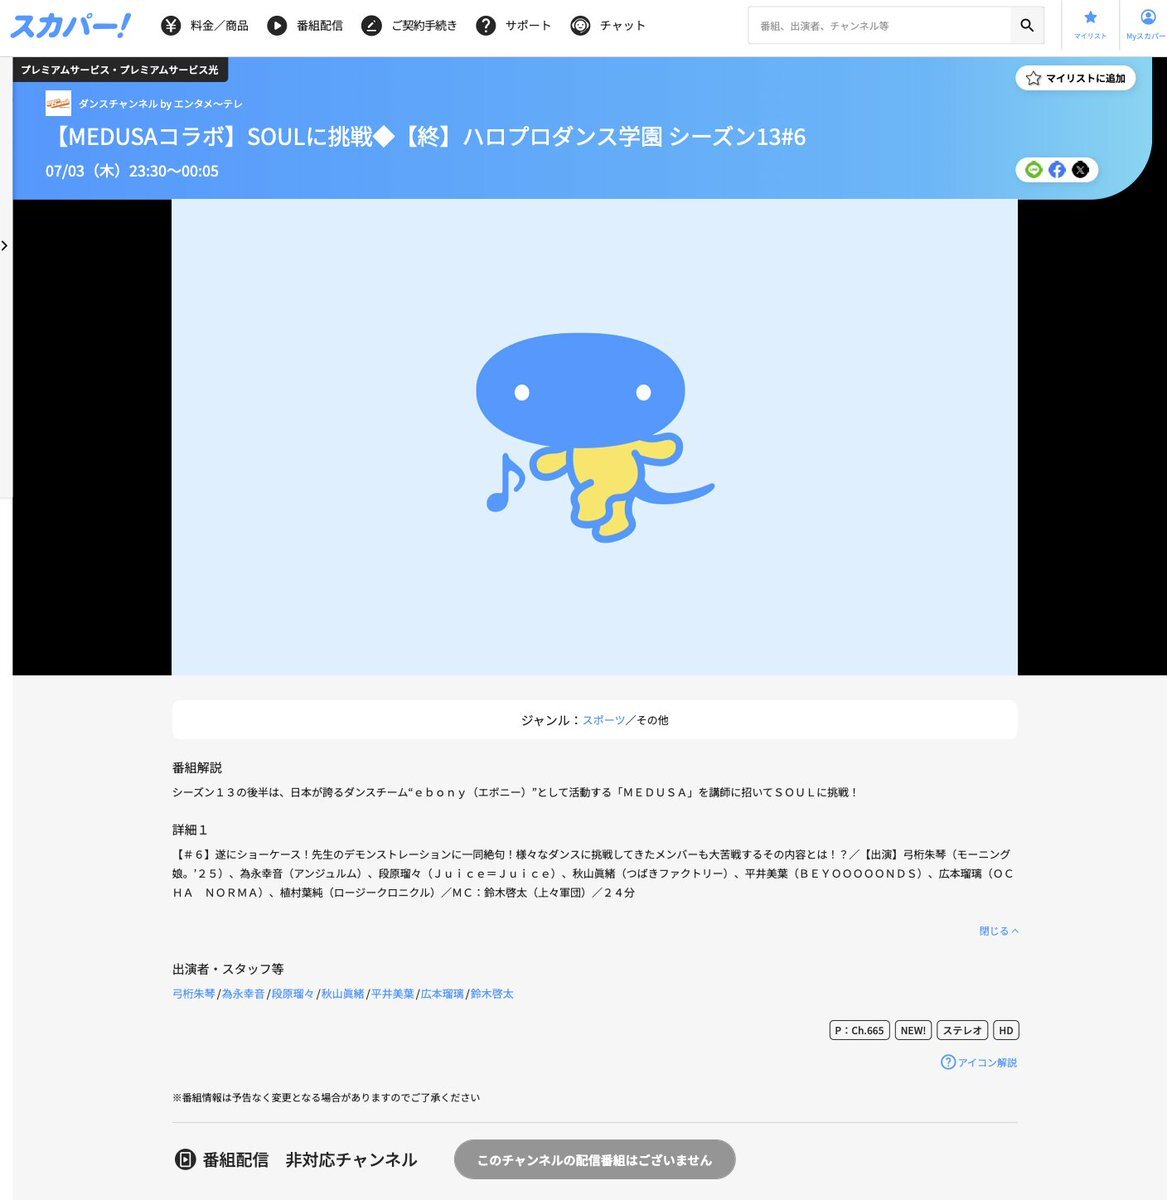Click the マイリストに追加 button
Viewport: 1167px width, 1200px height.
coord(1075,78)
